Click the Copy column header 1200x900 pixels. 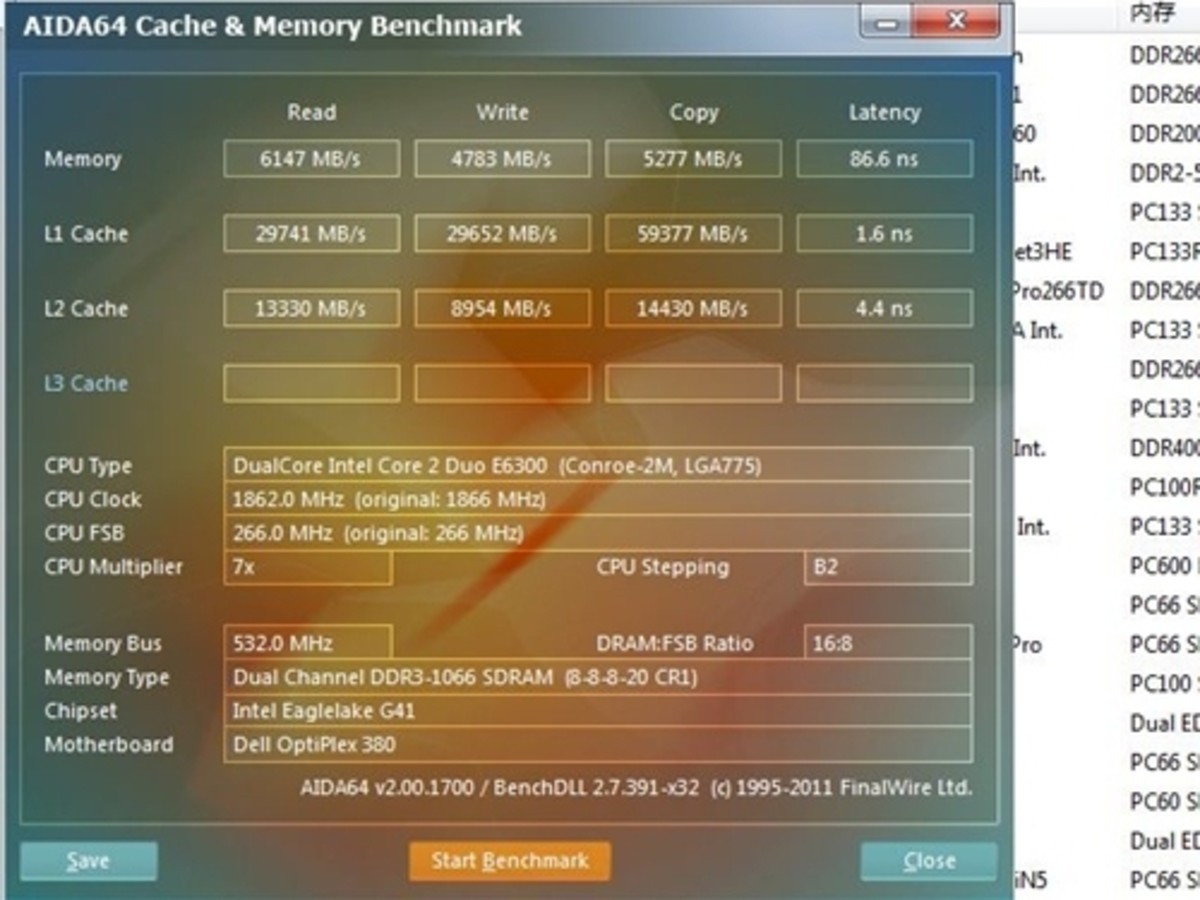(x=694, y=112)
